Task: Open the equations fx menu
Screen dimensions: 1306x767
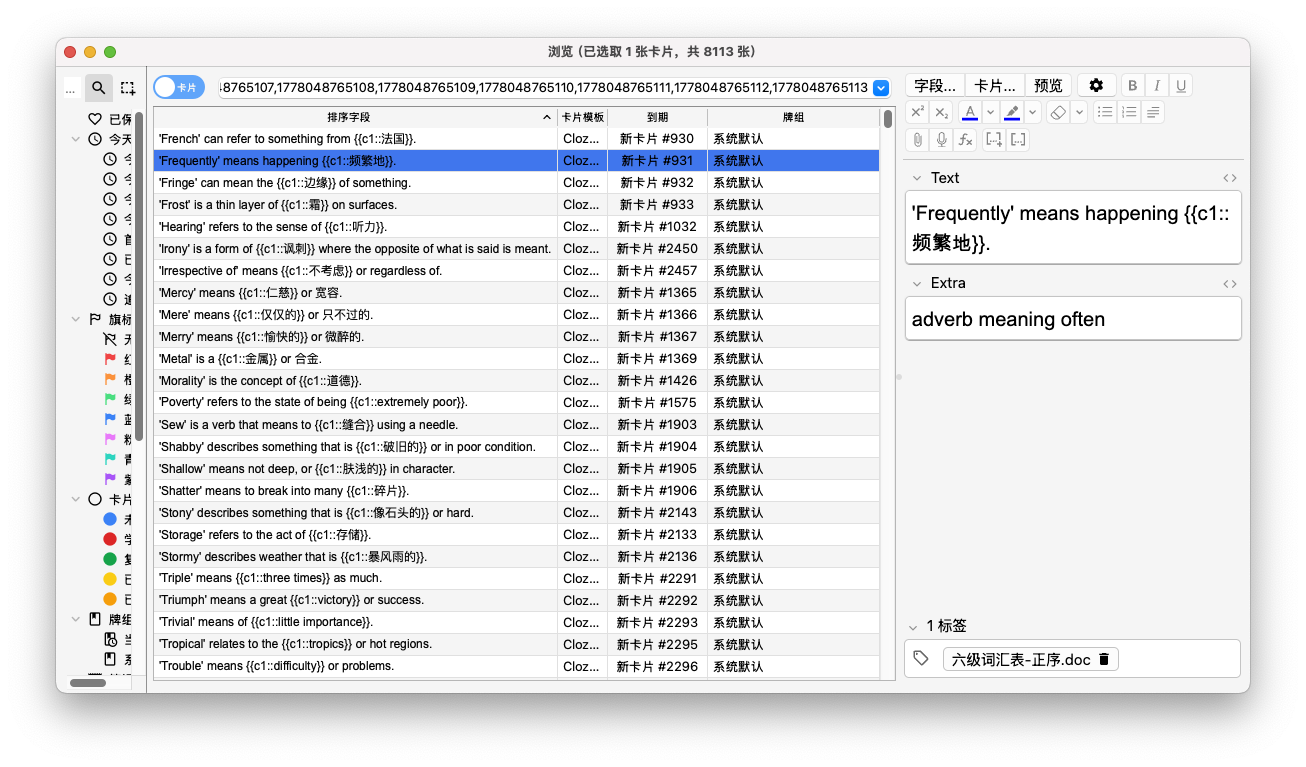Action: point(965,140)
